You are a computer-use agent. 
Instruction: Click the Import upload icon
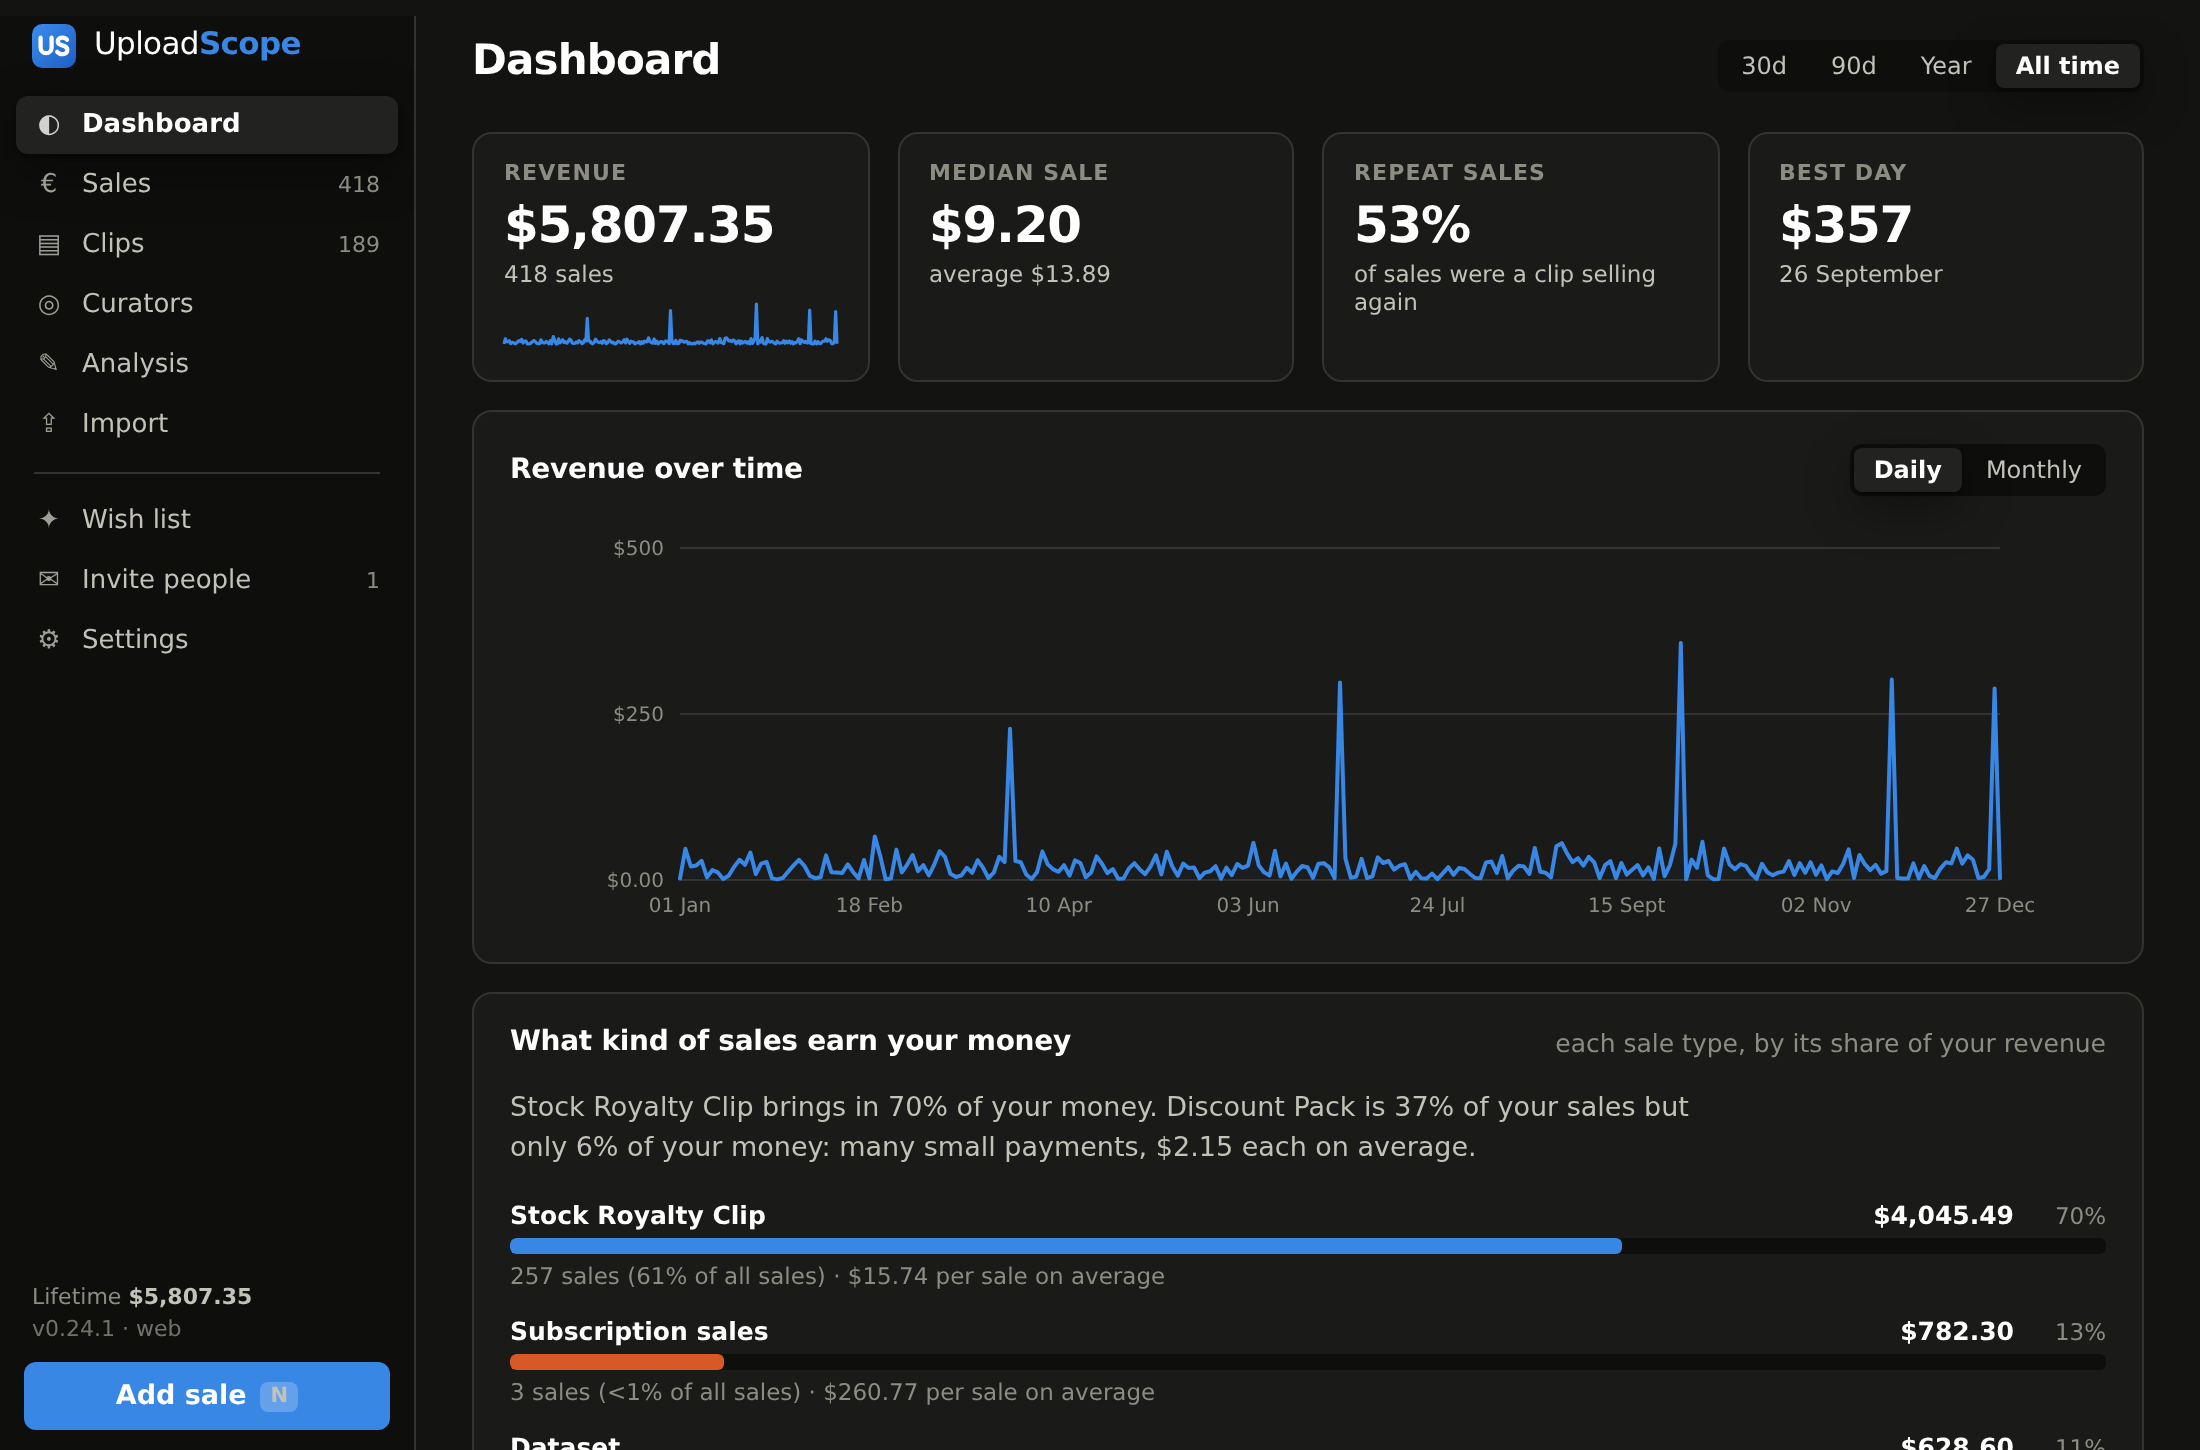pos(49,423)
